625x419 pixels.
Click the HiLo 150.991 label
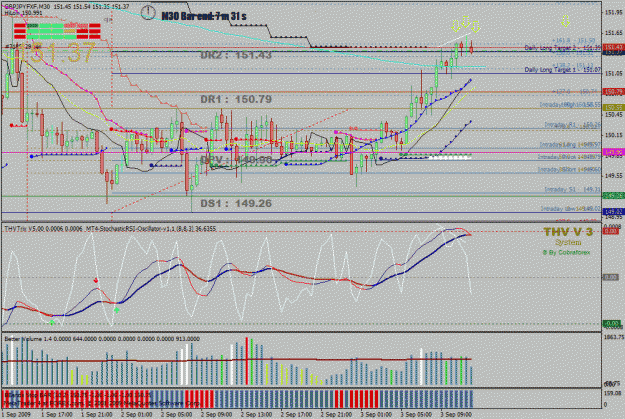24,13
